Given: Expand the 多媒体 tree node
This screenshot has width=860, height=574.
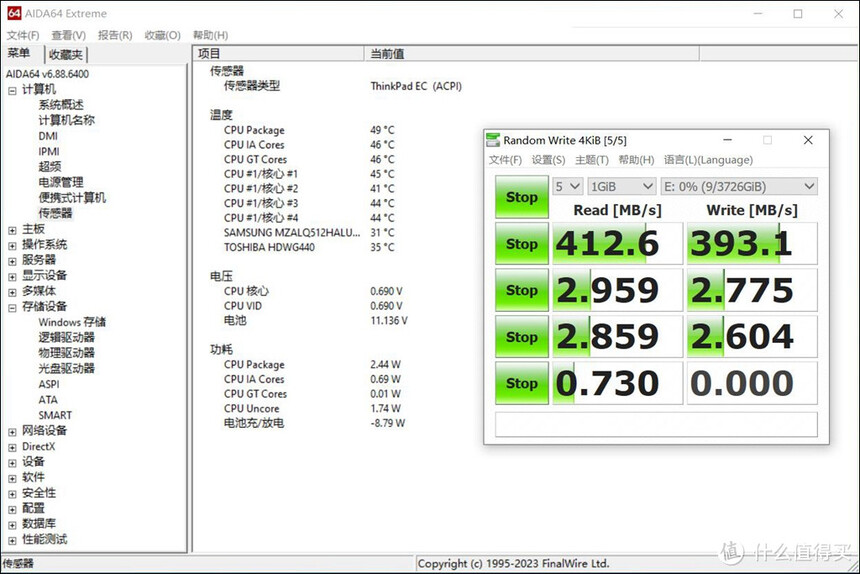Looking at the screenshot, I should (12, 292).
